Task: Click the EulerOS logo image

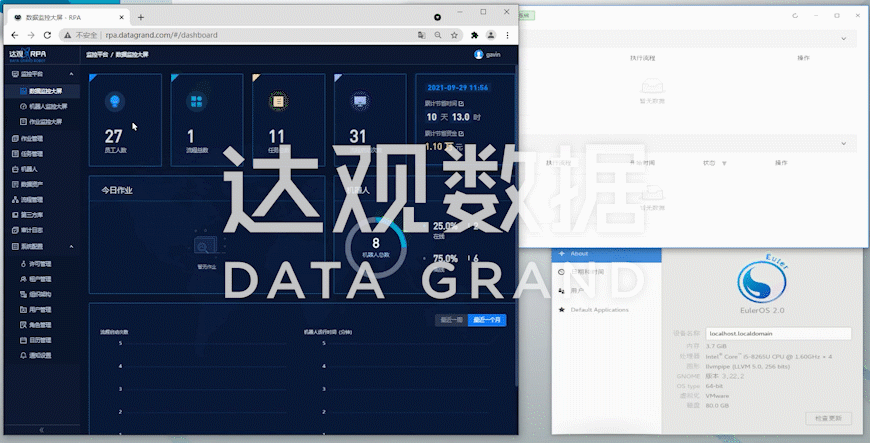Action: [x=762, y=279]
